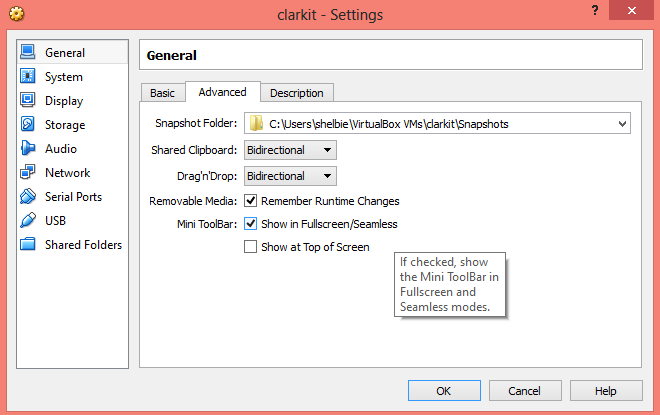Open the Network settings icon
This screenshot has width=660, height=415.
pos(28,172)
